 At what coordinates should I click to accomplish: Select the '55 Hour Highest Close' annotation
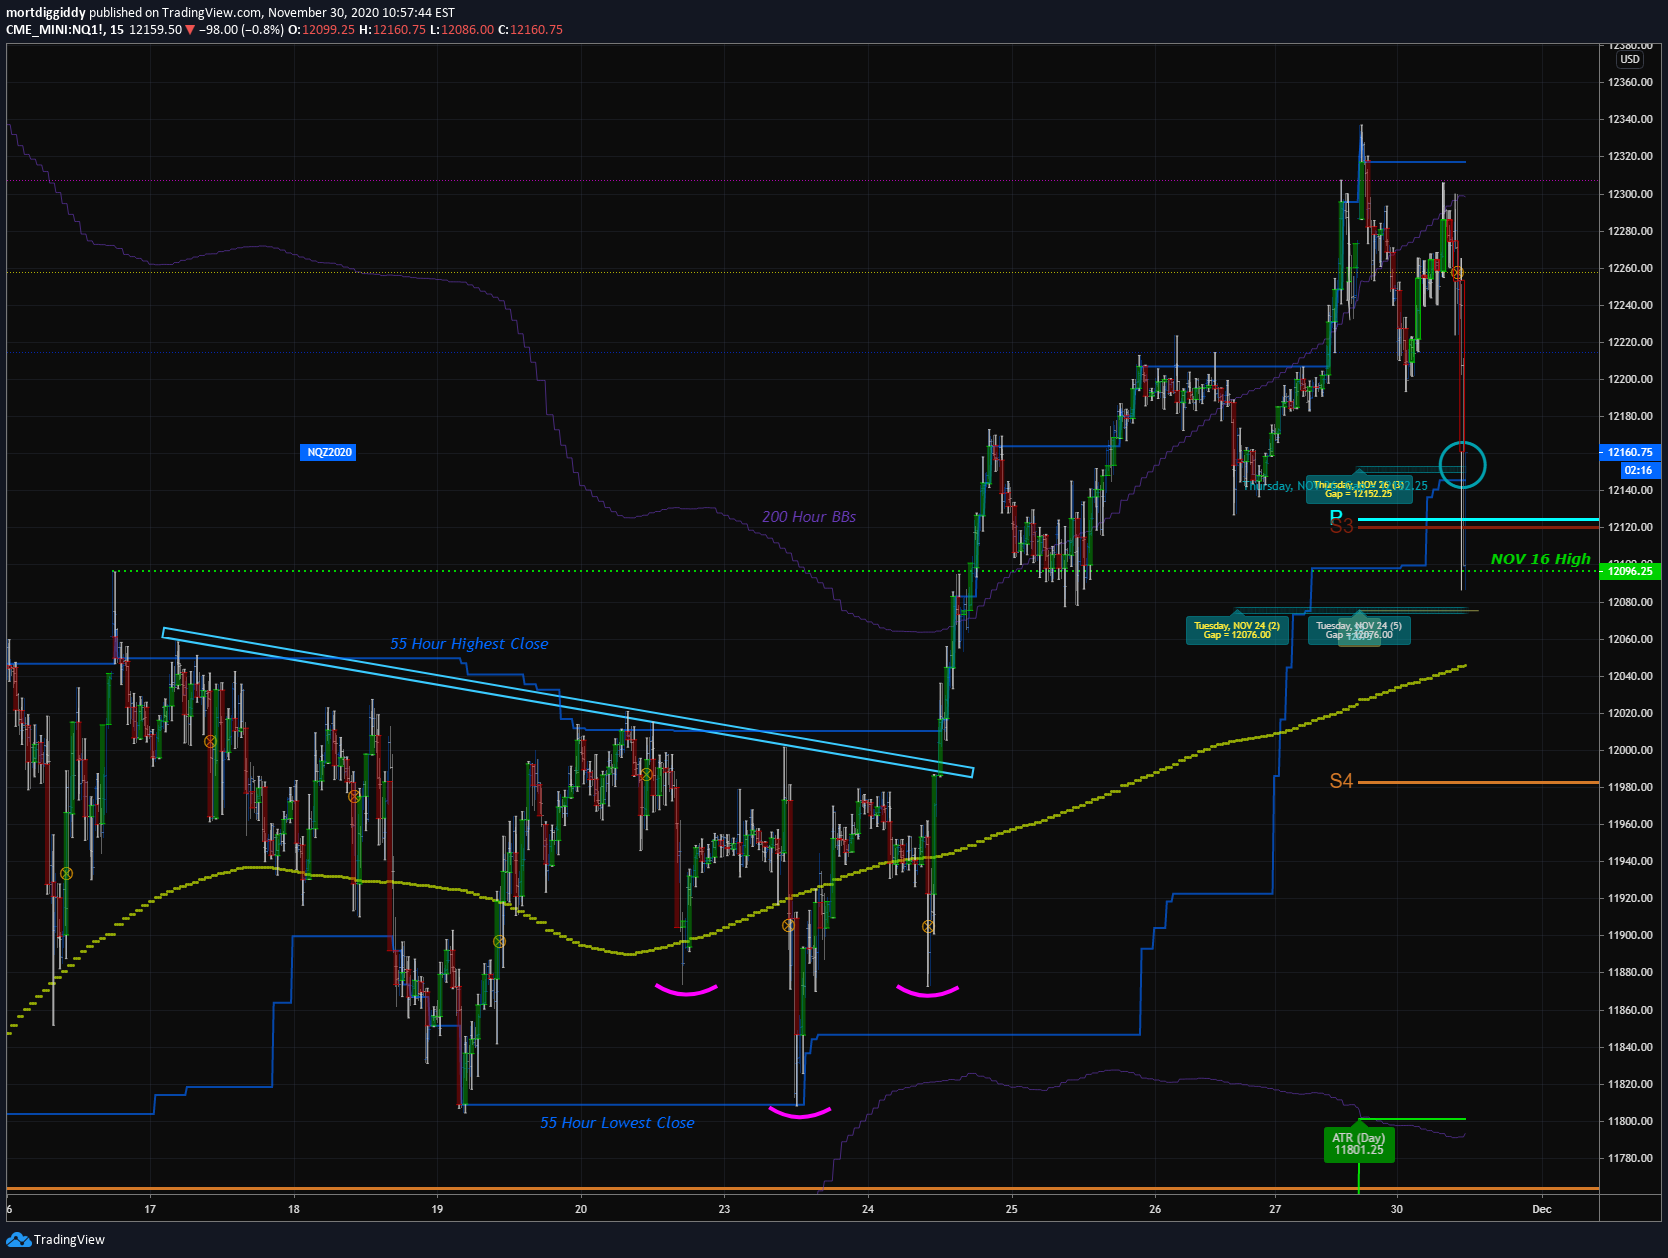(469, 644)
